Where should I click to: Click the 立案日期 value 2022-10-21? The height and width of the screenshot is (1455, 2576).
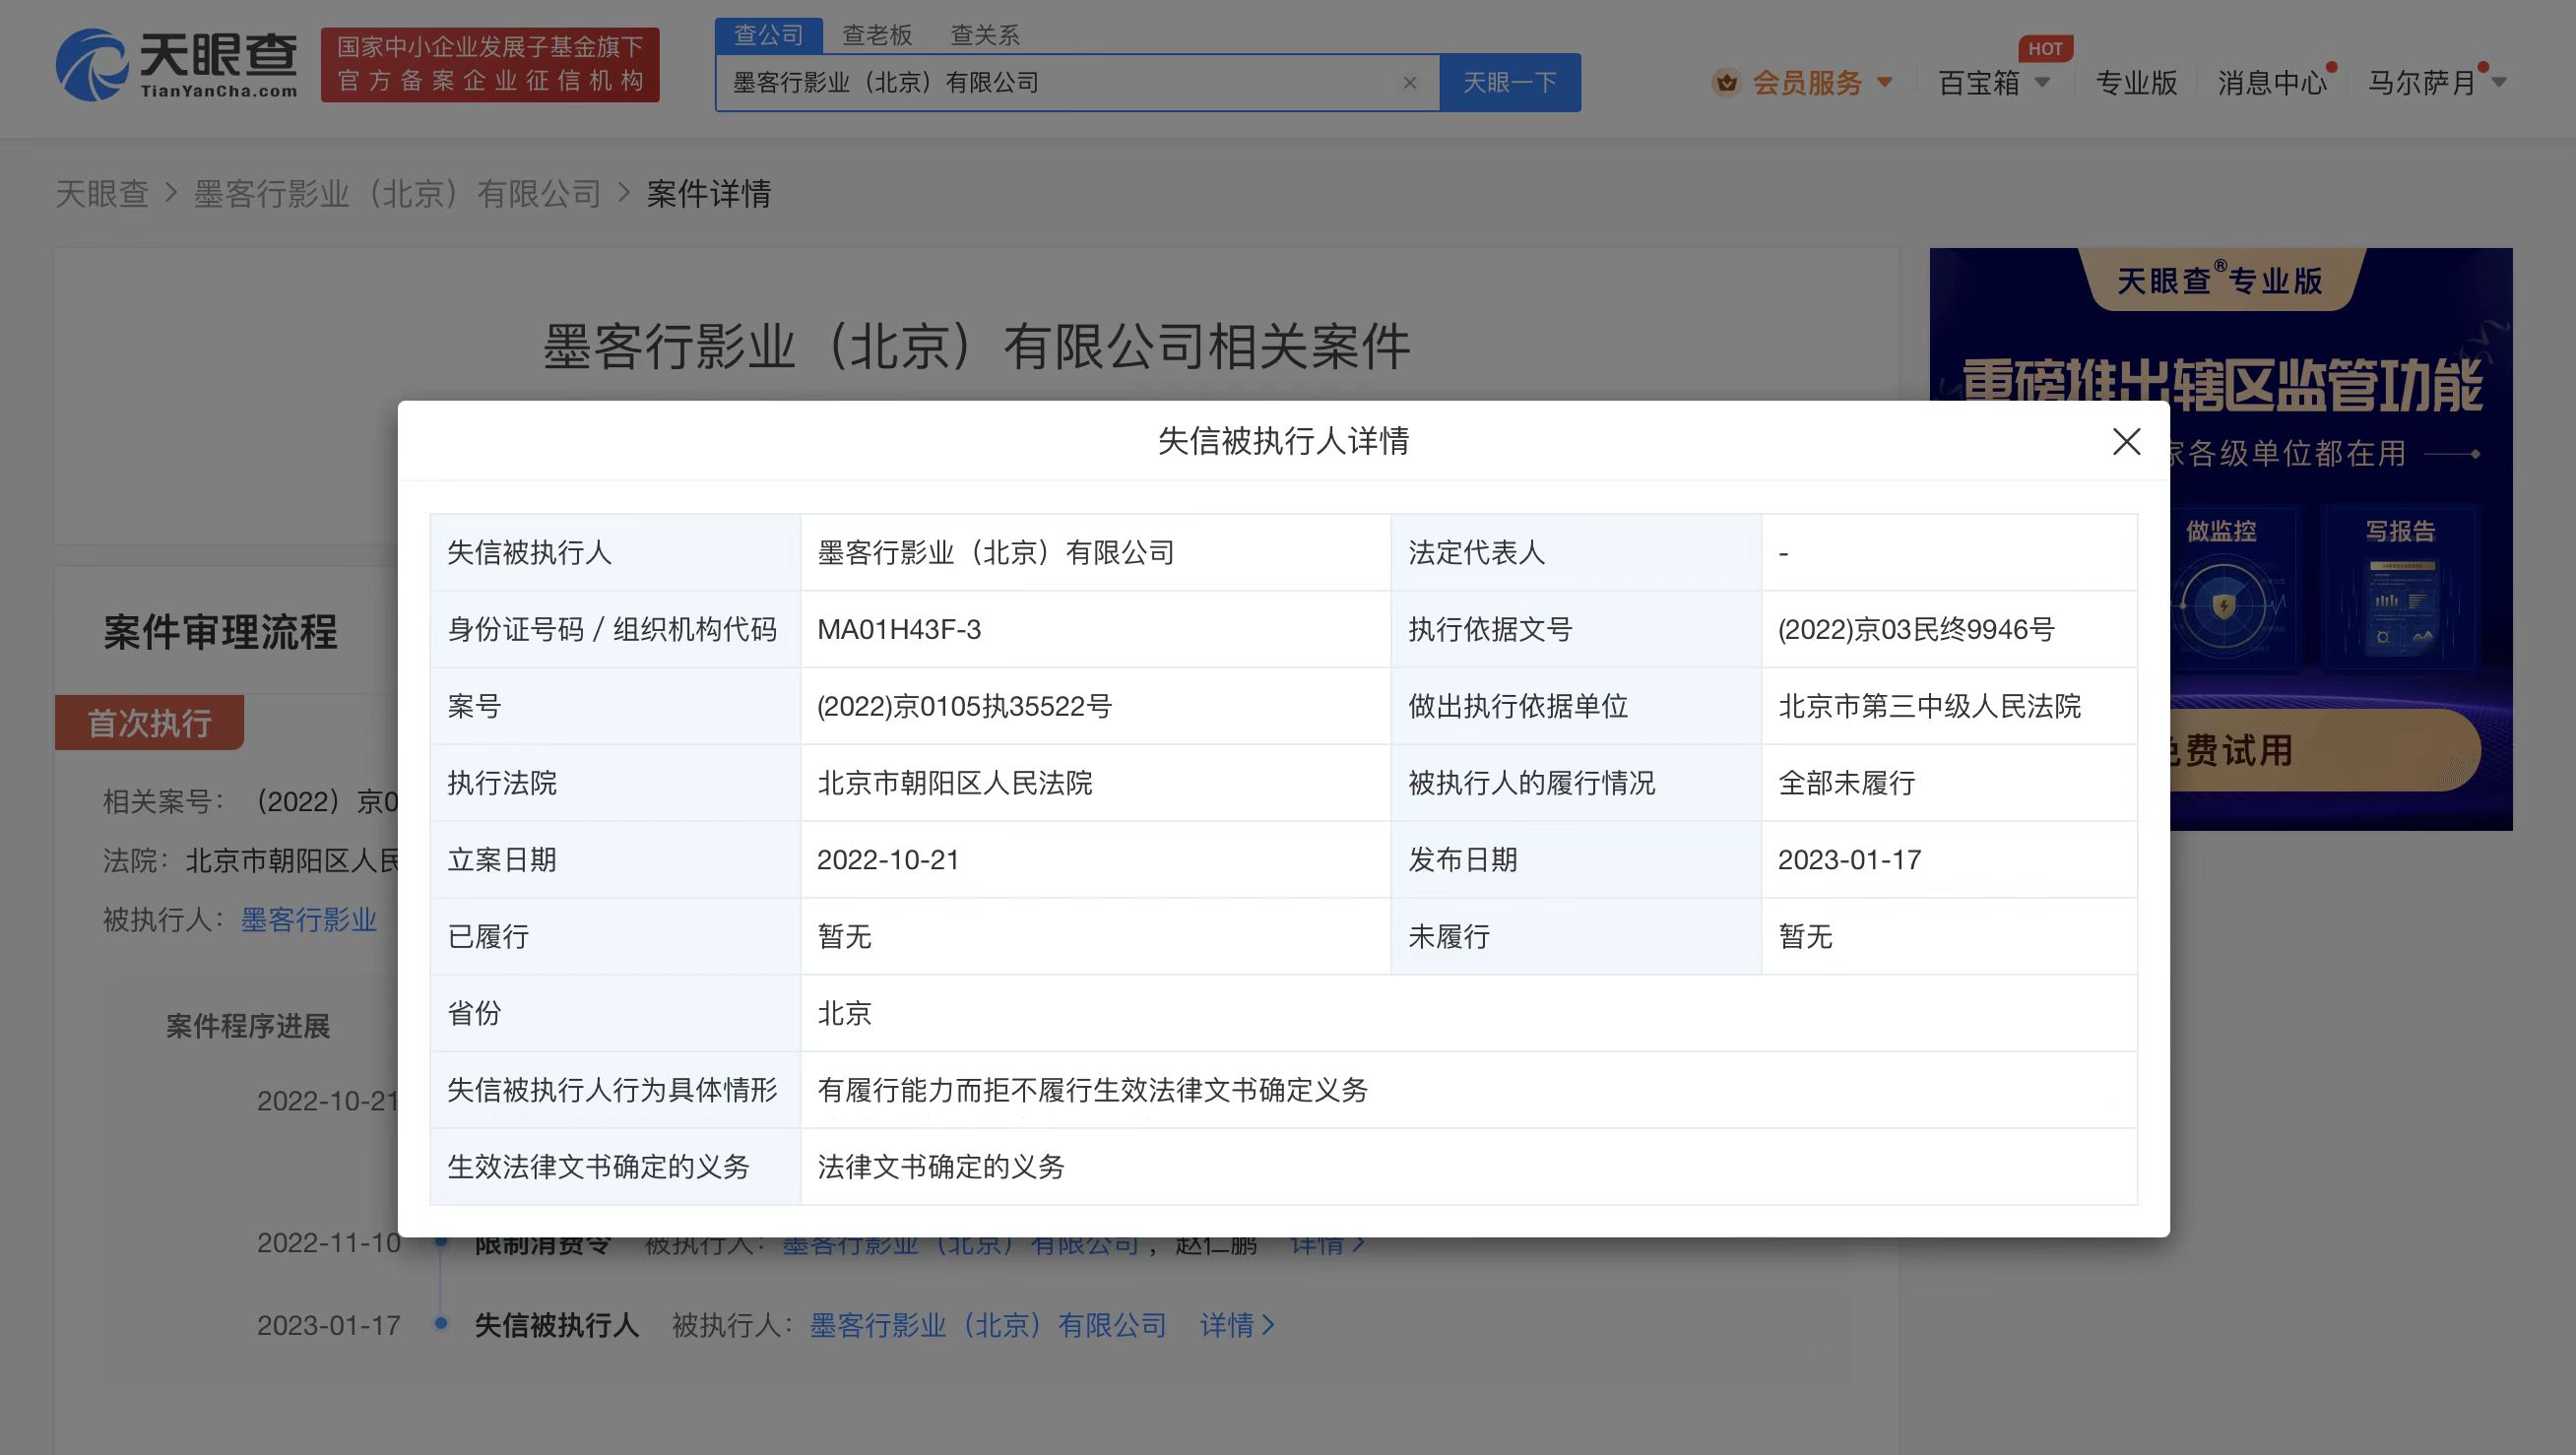tap(888, 860)
